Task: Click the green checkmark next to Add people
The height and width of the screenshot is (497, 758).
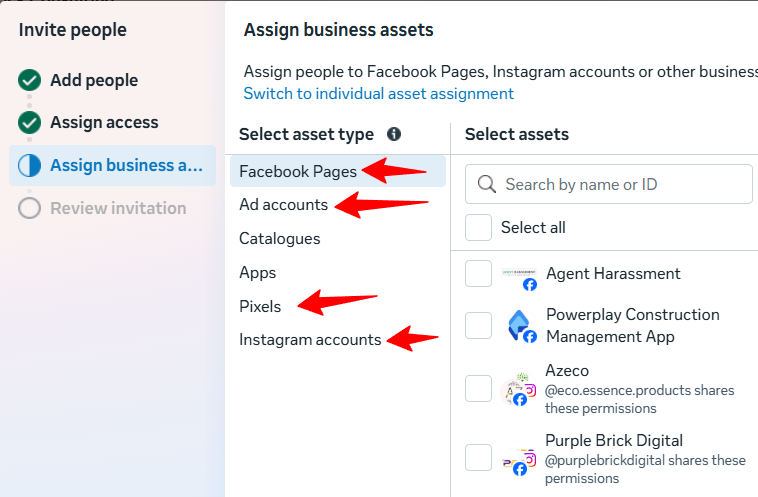Action: (x=29, y=80)
